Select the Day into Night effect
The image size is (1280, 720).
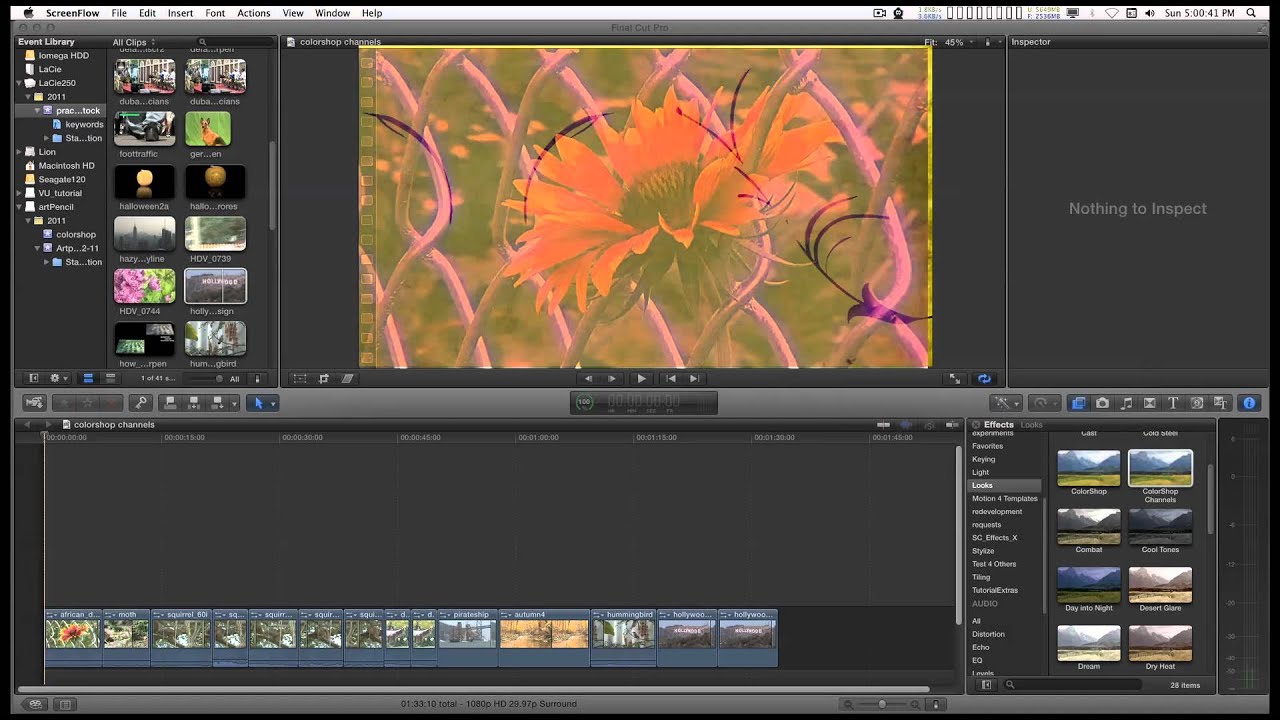(x=1089, y=585)
